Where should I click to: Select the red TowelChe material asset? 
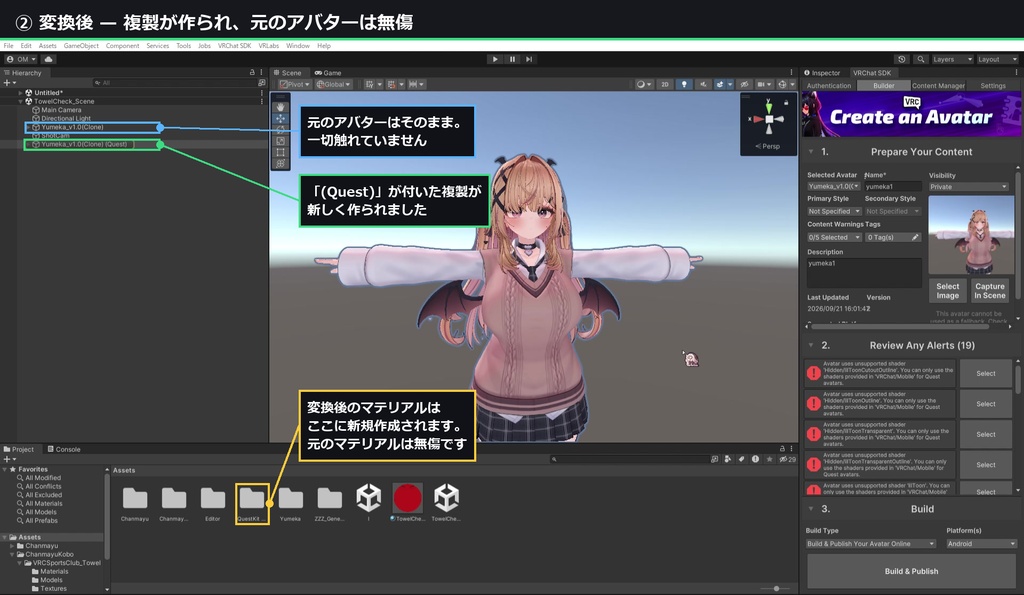click(408, 502)
